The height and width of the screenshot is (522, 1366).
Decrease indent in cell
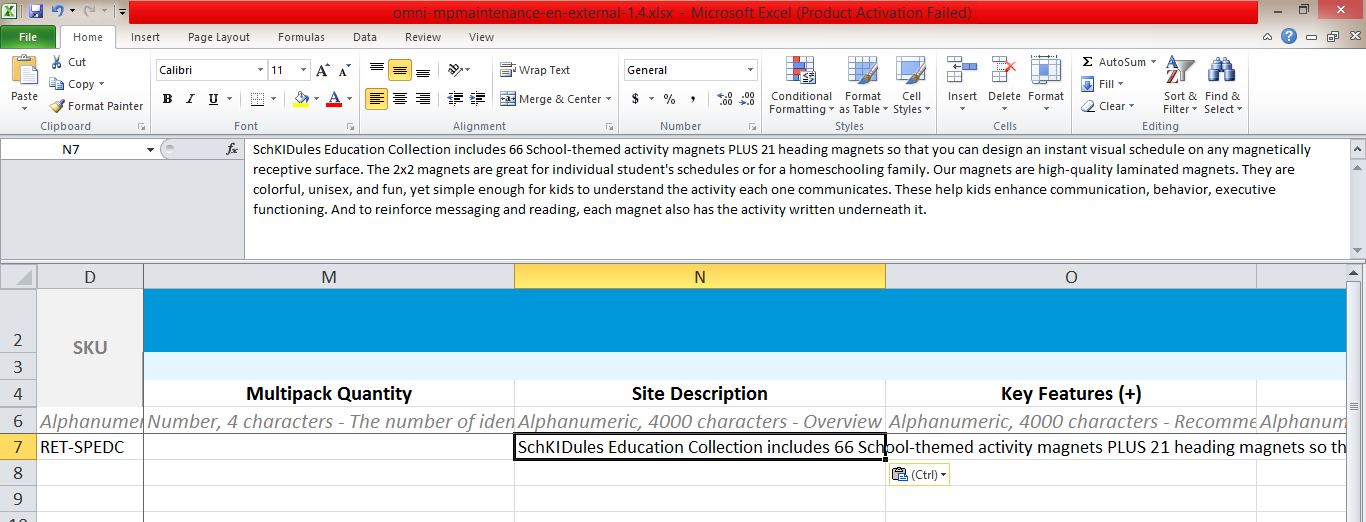(x=456, y=99)
